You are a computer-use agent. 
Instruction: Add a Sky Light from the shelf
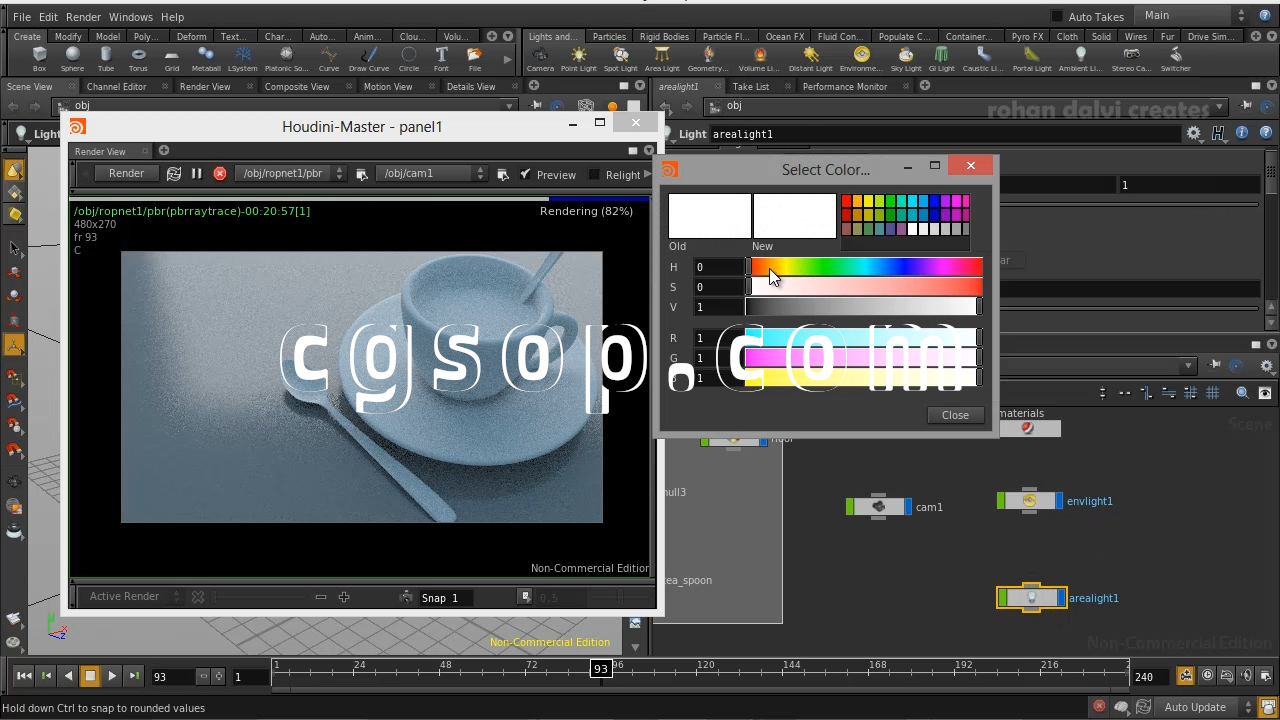(x=906, y=59)
